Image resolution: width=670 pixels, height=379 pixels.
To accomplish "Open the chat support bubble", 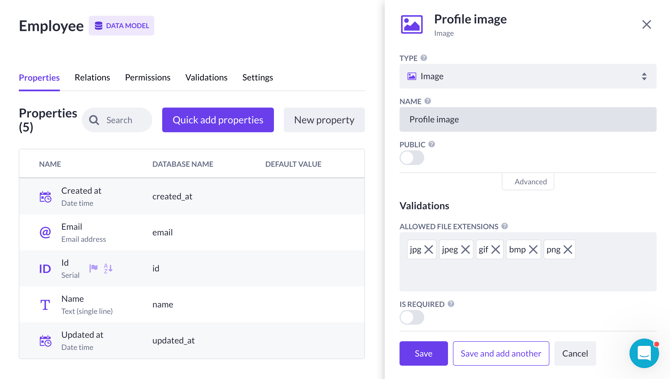I will [x=644, y=353].
